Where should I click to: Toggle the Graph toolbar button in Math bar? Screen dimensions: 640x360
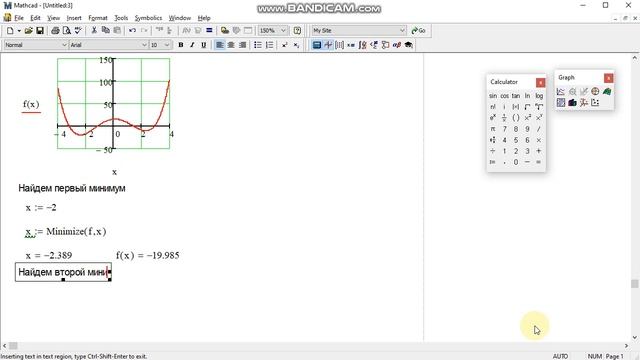(x=328, y=45)
